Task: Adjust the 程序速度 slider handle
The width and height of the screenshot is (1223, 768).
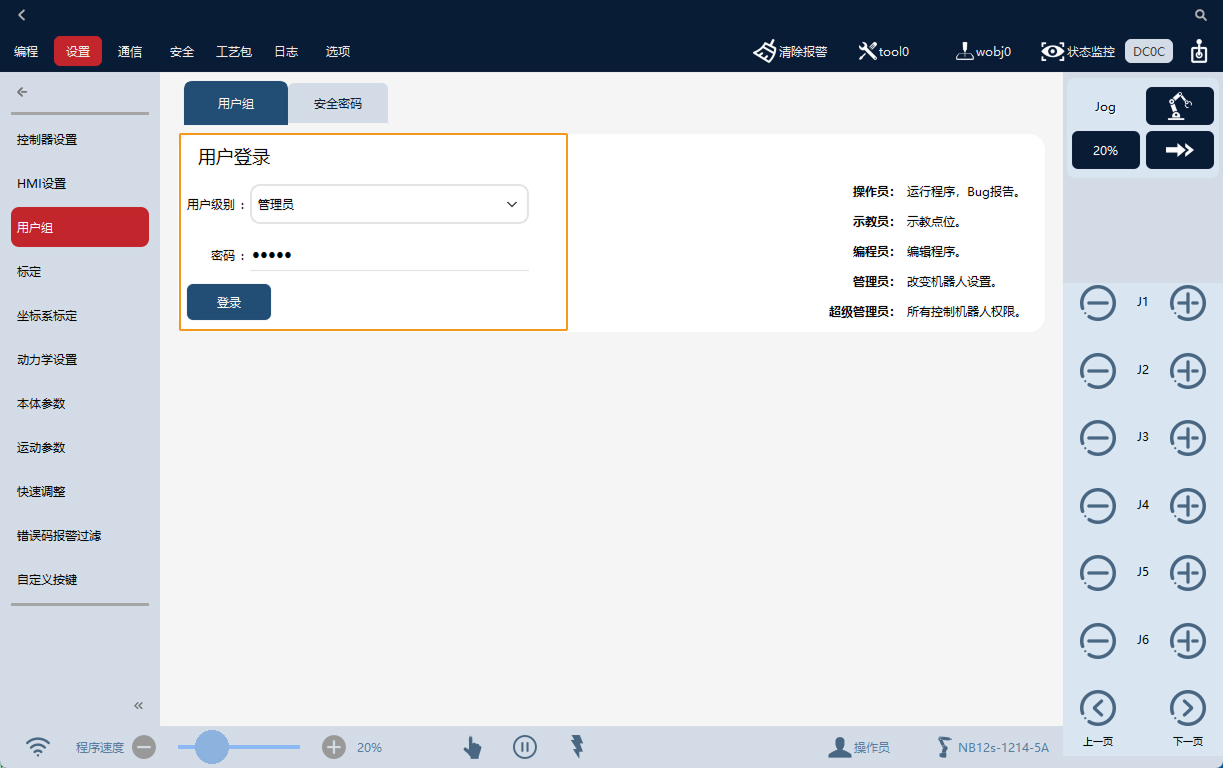Action: (x=211, y=747)
